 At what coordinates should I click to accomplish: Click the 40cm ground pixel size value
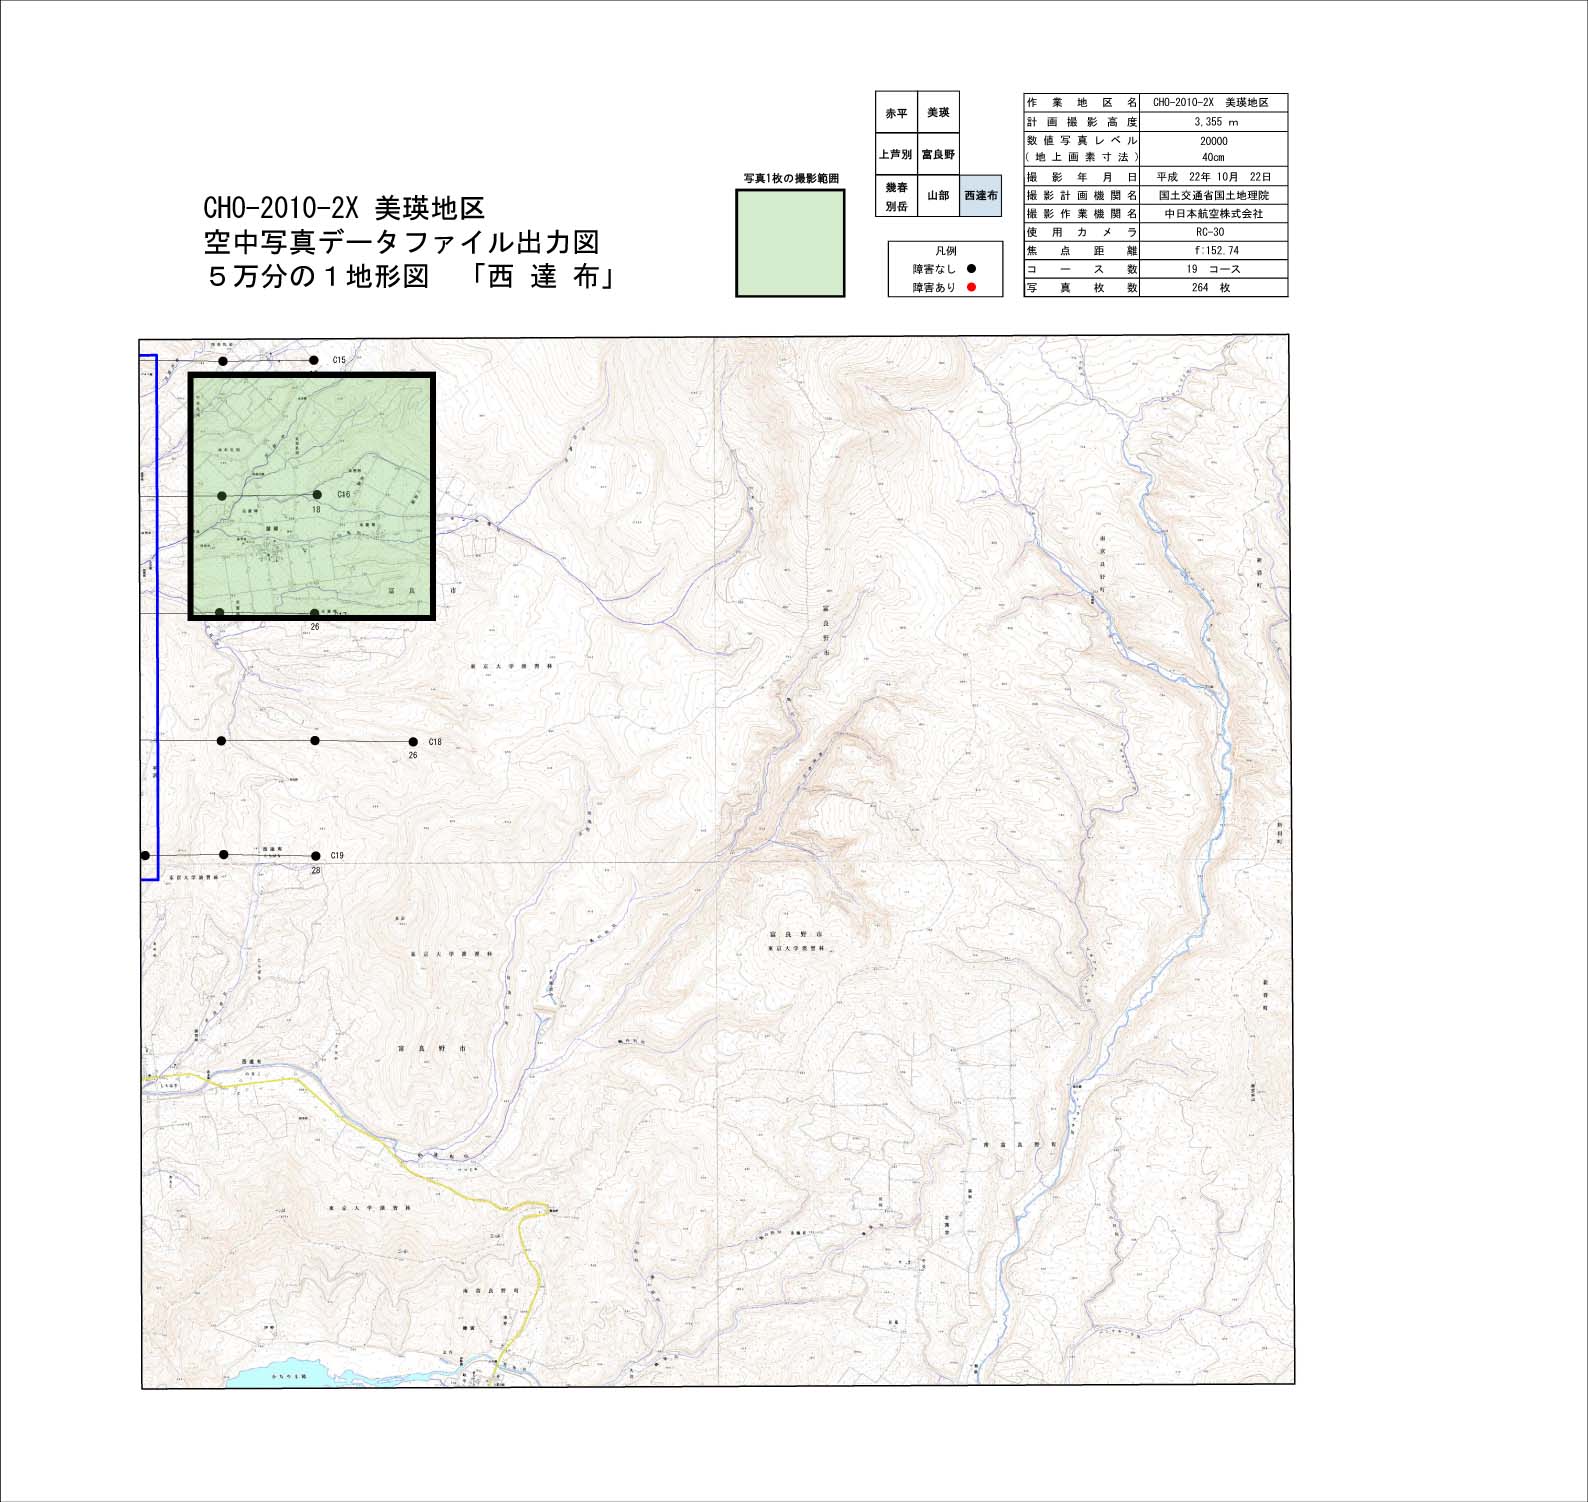pyautogui.click(x=1213, y=157)
